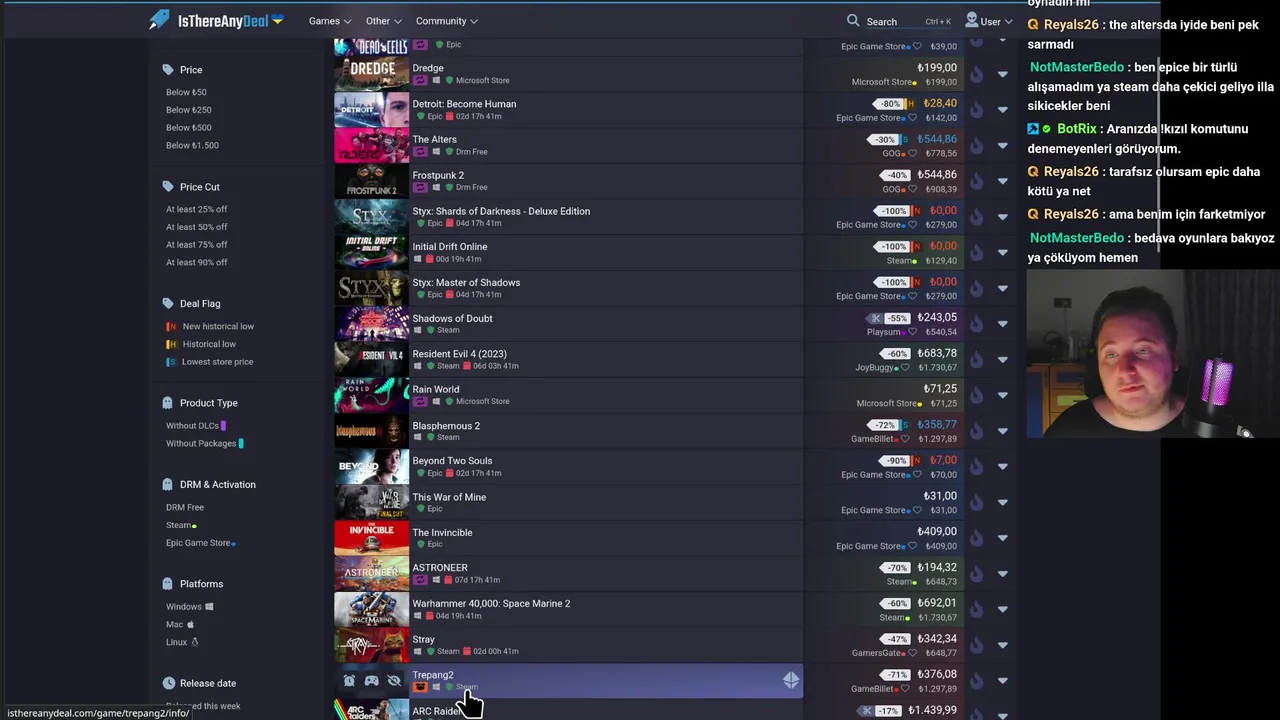Expand the Styx: Master of Shadows row arrow

point(1002,288)
